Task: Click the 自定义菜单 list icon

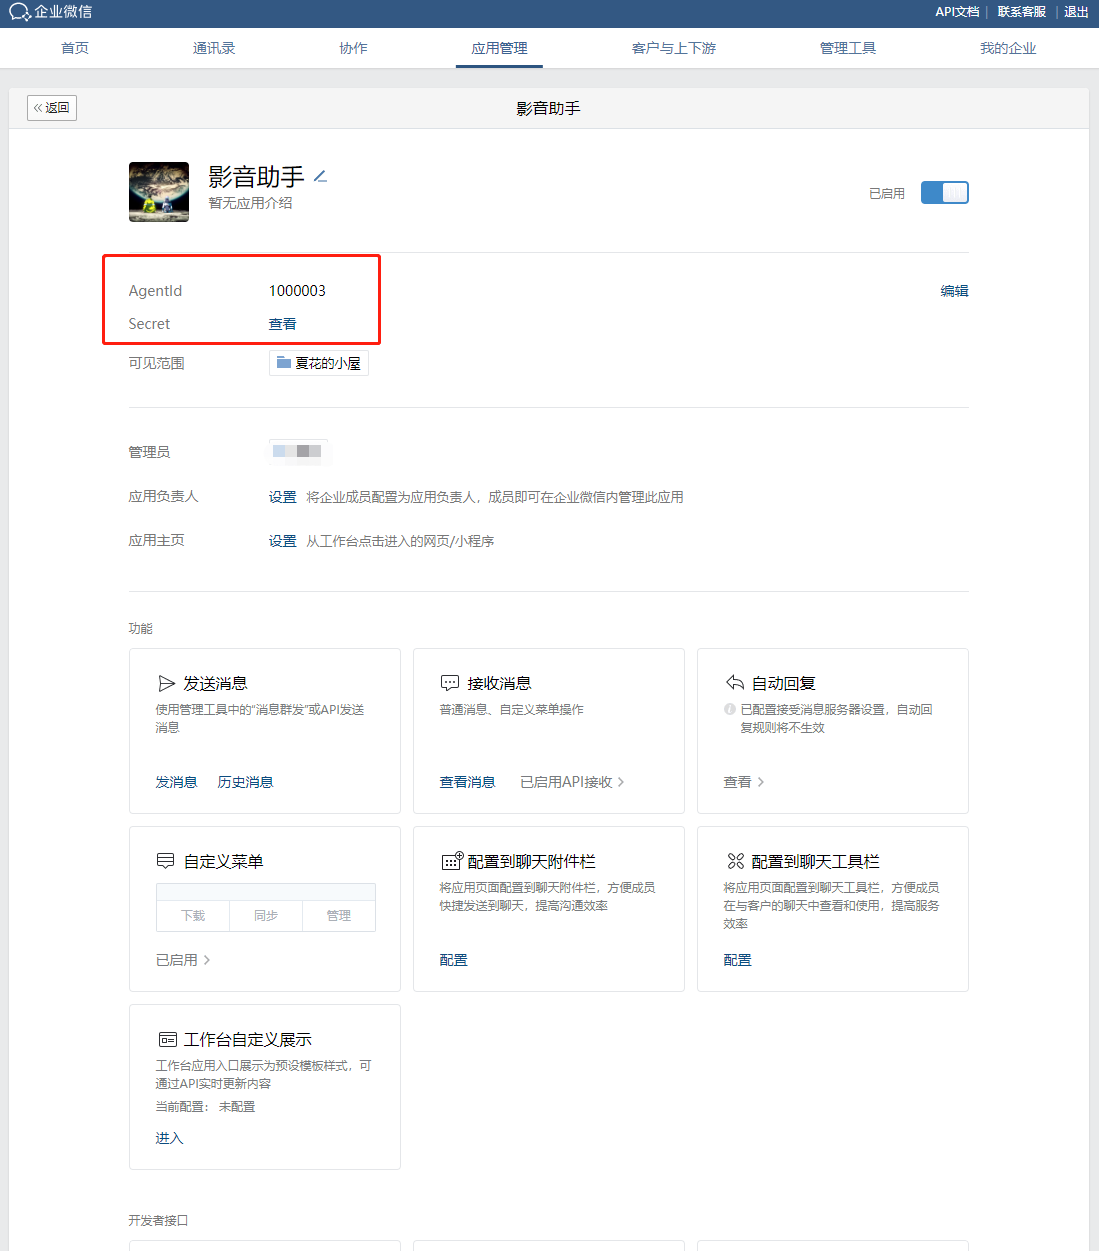Action: (166, 861)
